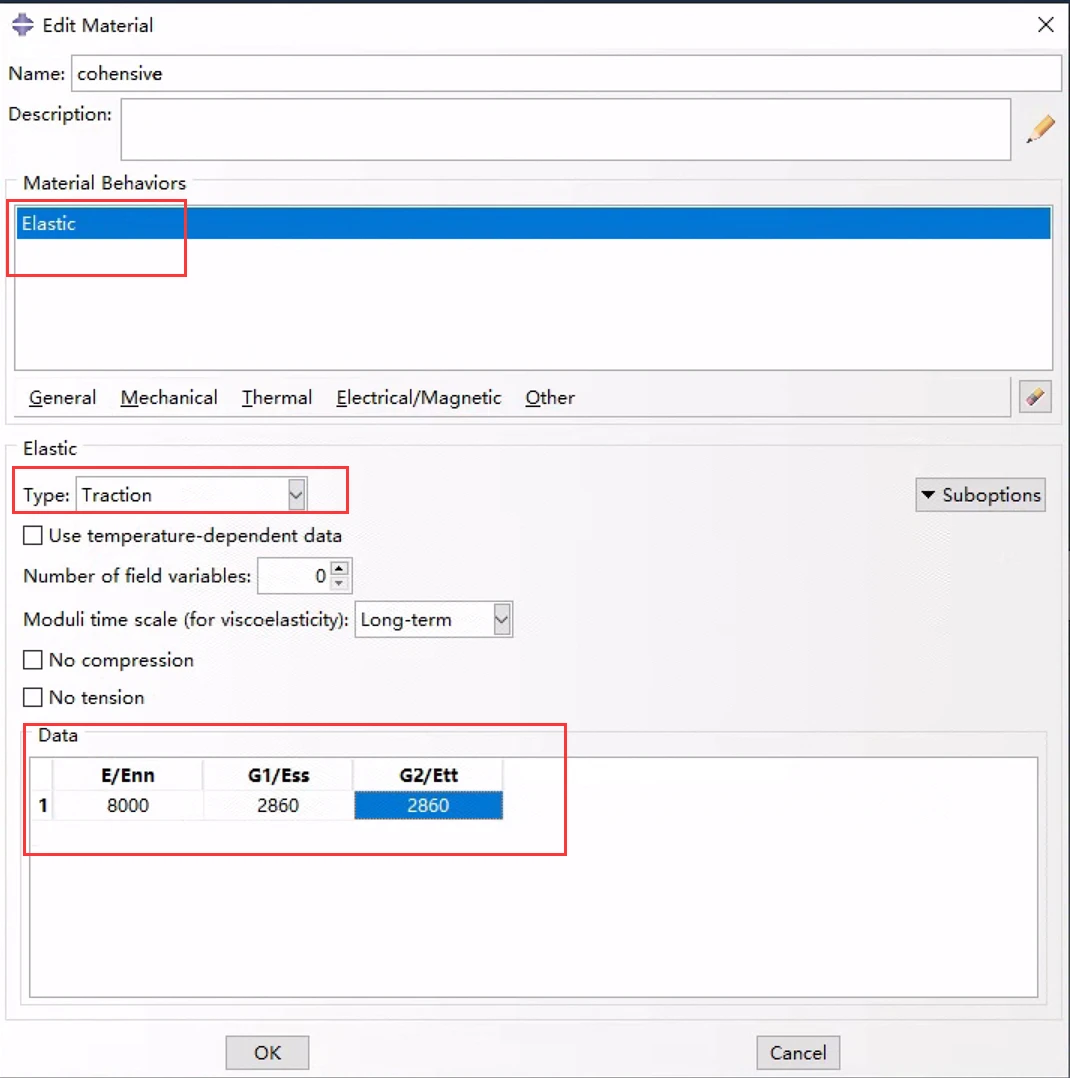Close the Edit Material dialog
Screen dimensions: 1070x1078
[x=1045, y=25]
